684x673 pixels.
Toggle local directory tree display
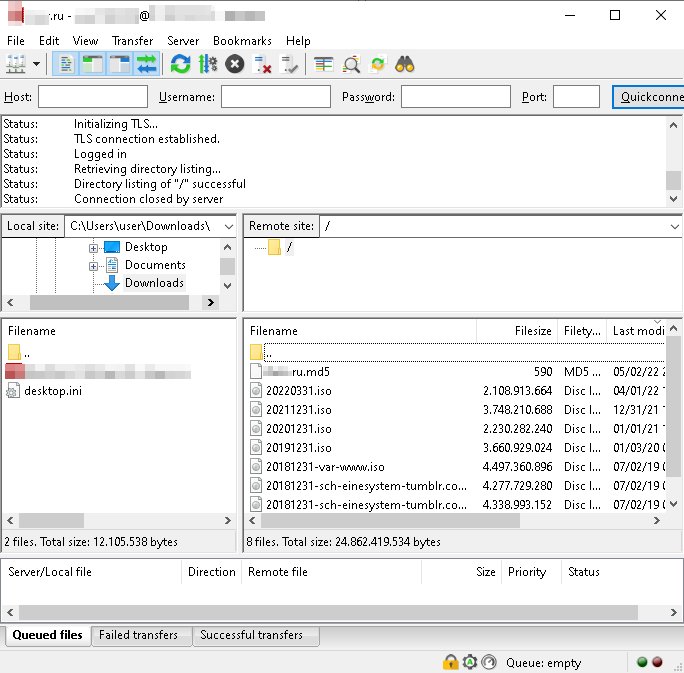93,65
